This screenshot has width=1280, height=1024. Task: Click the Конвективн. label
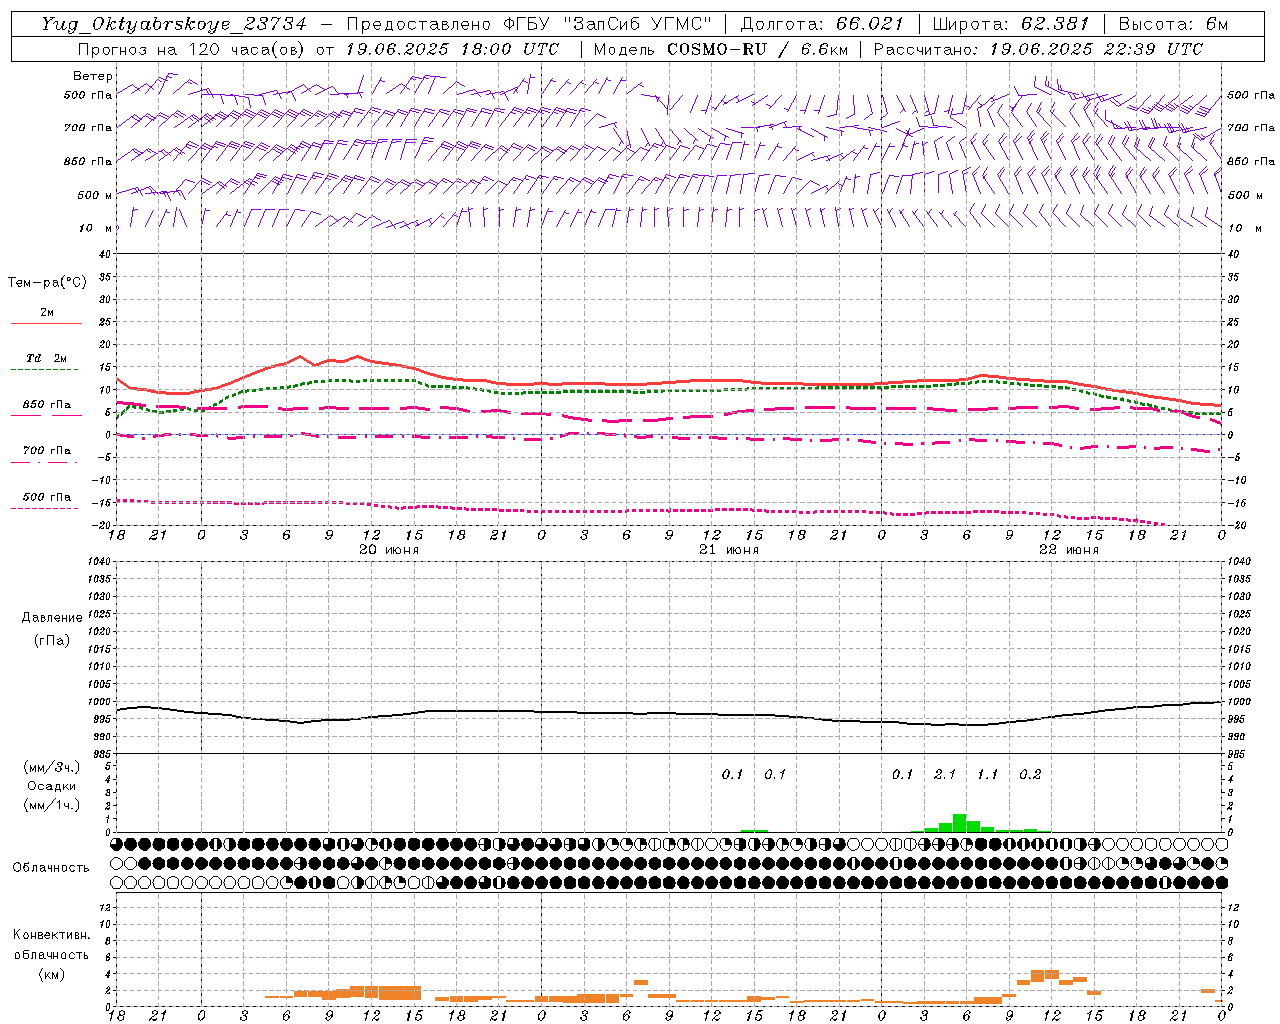point(51,935)
